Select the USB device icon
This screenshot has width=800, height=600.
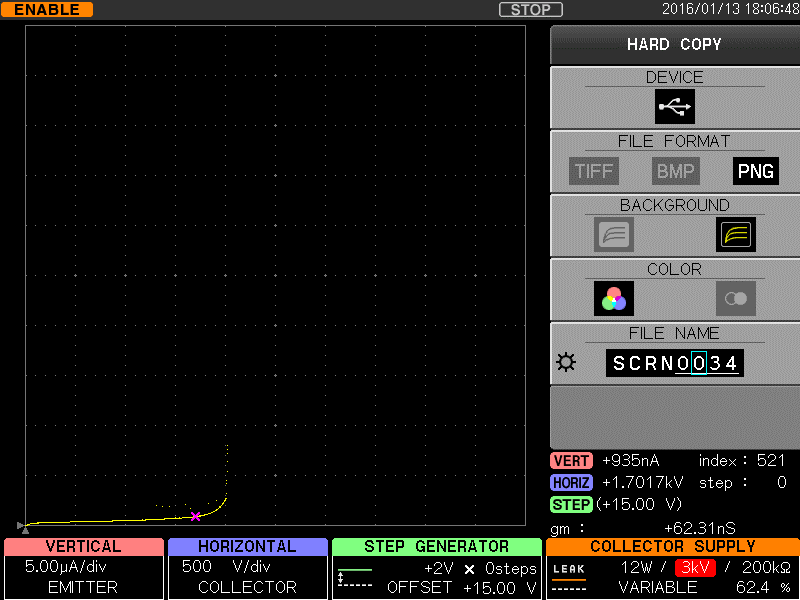point(674,107)
